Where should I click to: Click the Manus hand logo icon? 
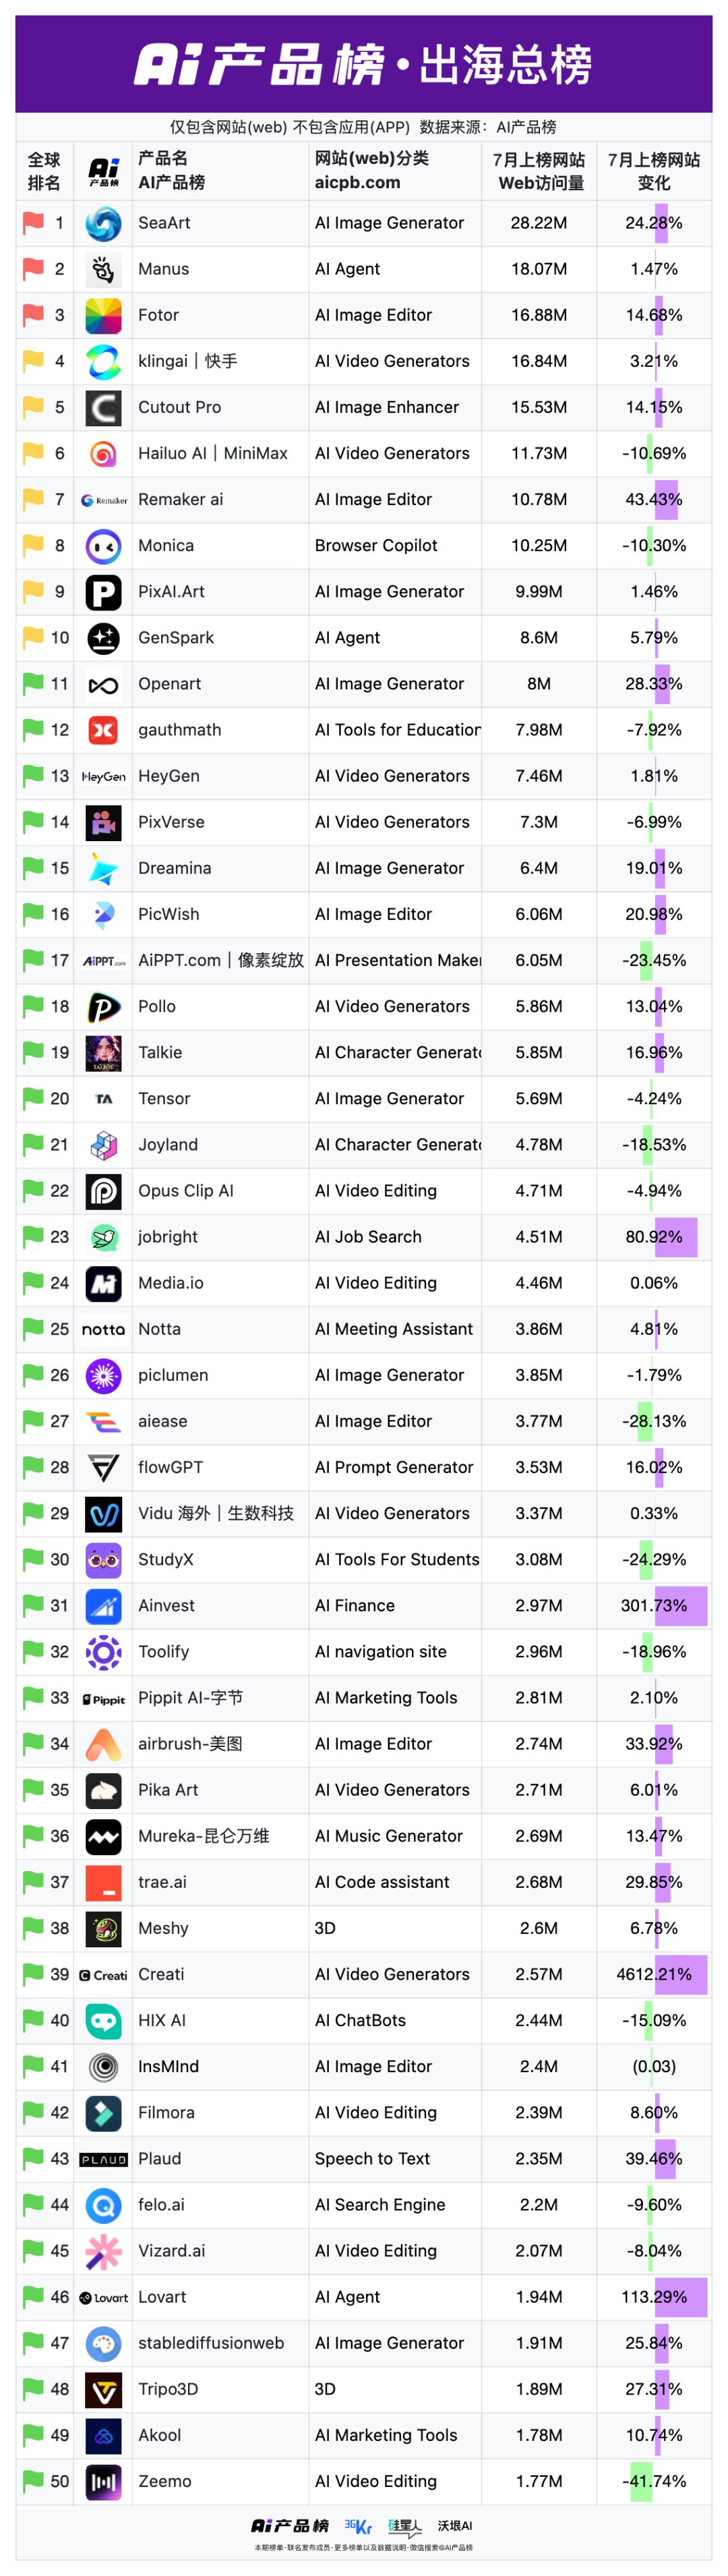point(103,269)
